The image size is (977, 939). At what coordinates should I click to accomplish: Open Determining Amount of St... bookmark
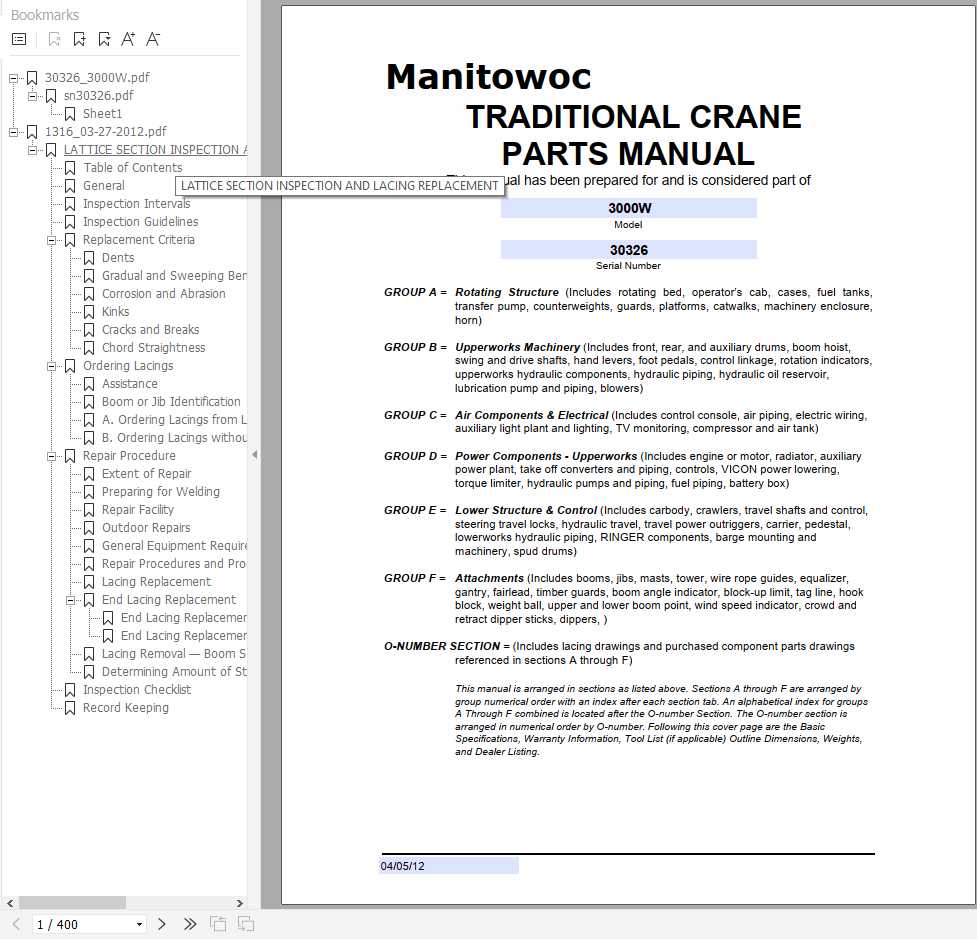174,672
